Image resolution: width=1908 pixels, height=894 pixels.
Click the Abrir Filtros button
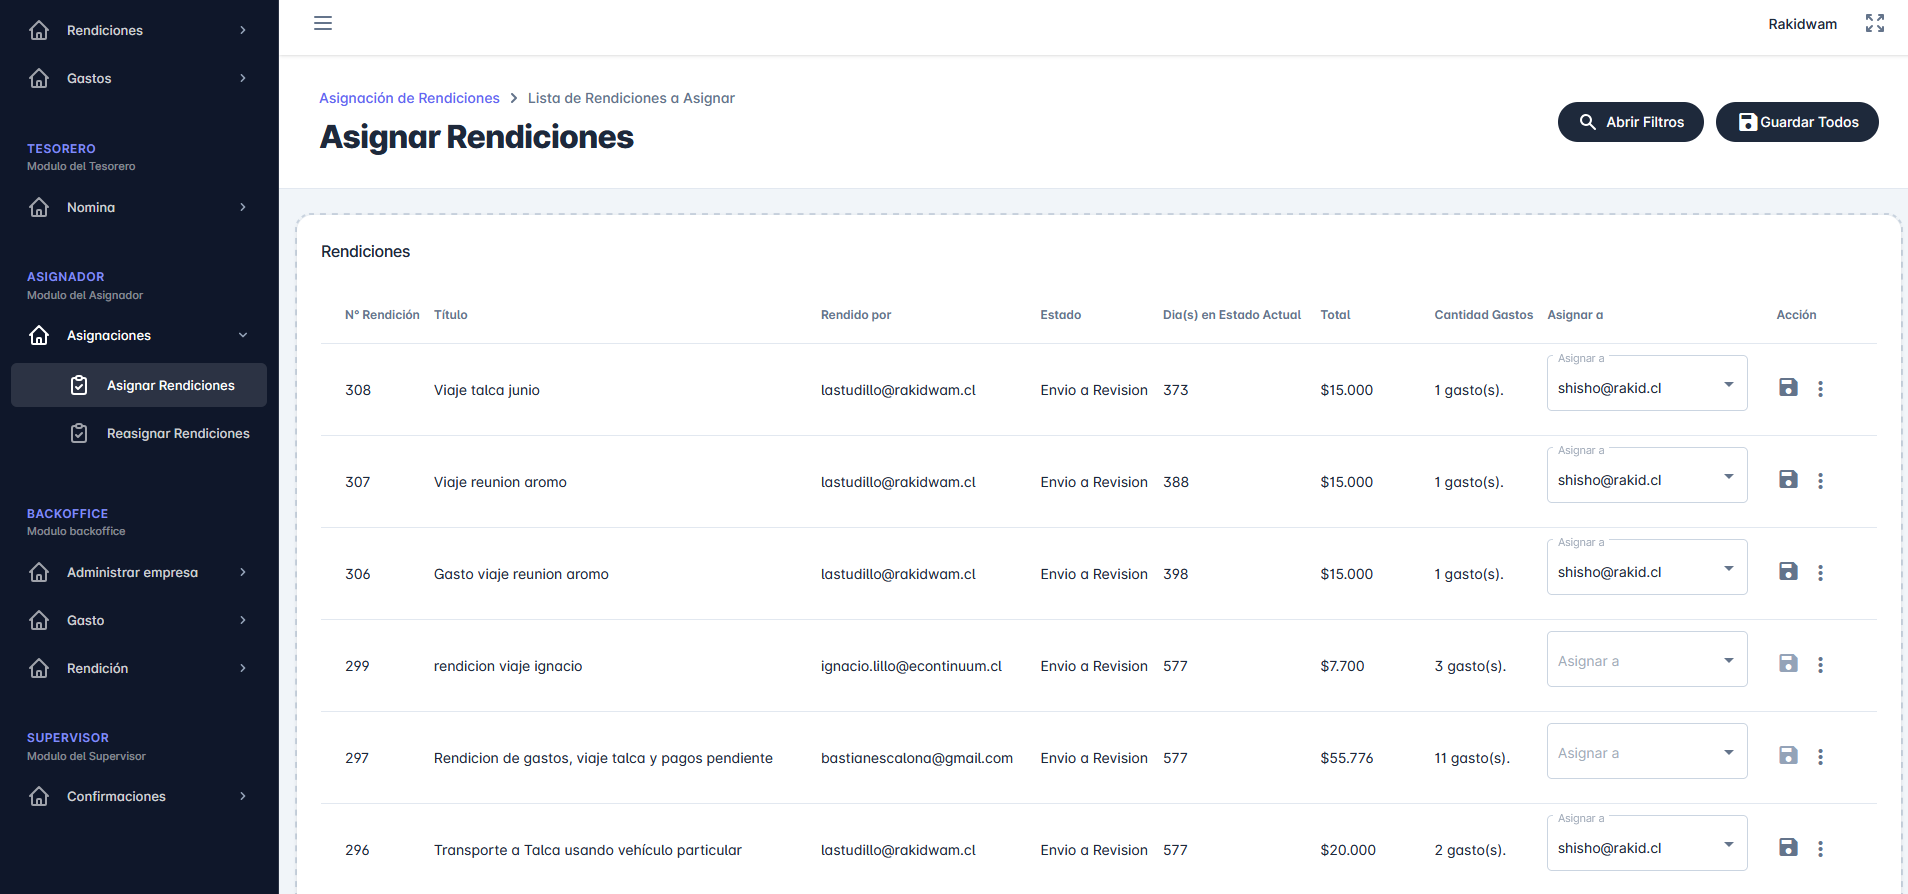pos(1630,122)
